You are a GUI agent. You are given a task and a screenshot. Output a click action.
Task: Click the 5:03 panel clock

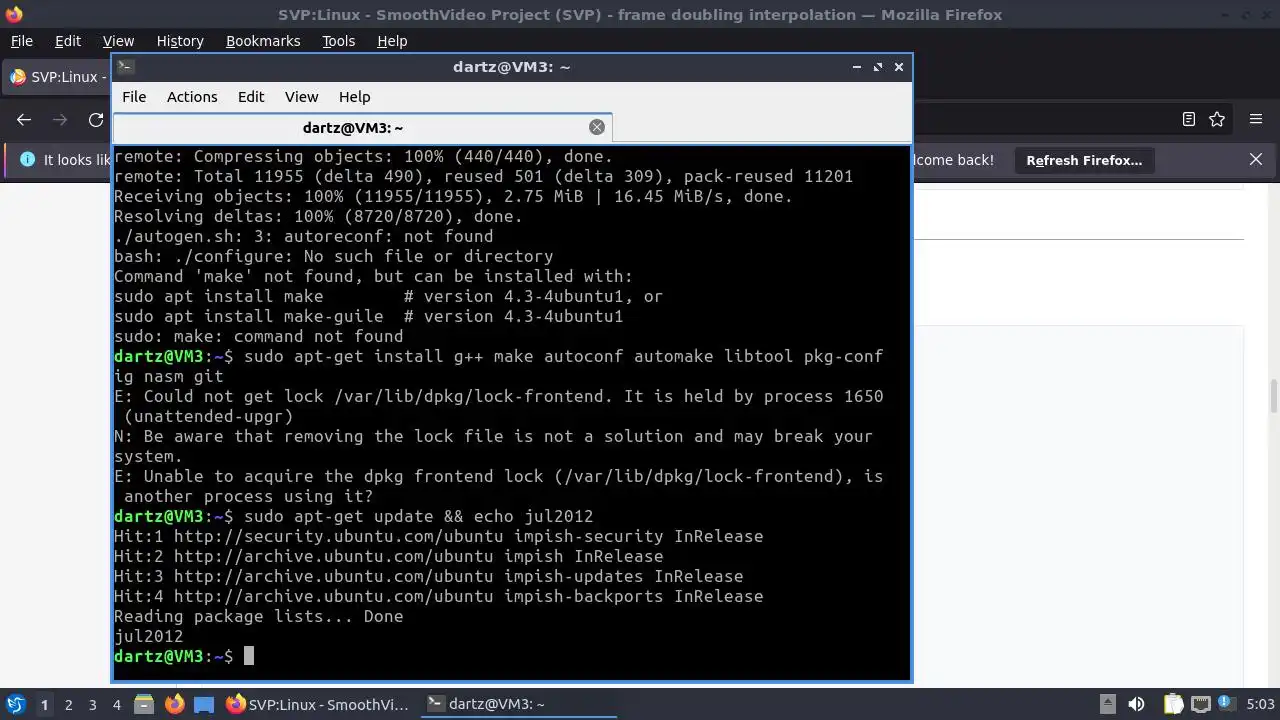point(1260,704)
